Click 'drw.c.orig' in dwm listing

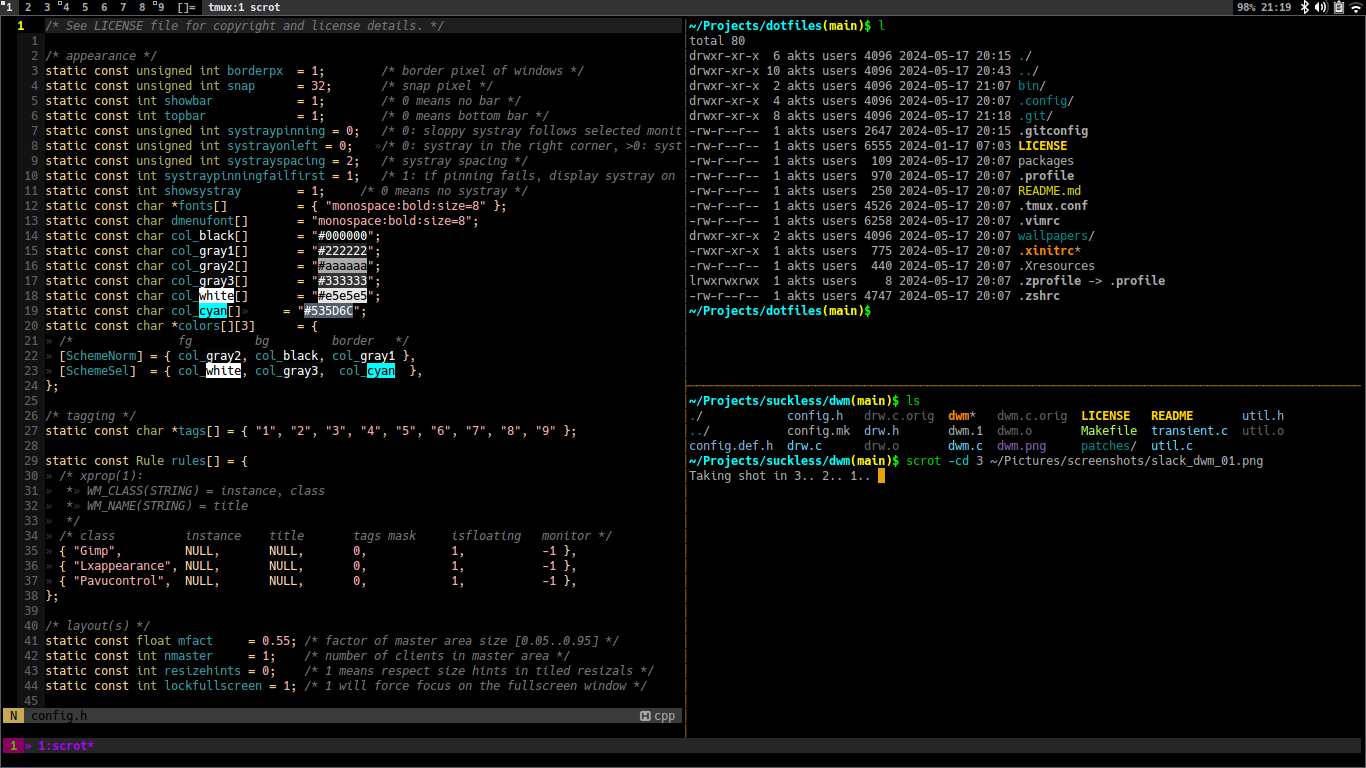(x=899, y=416)
